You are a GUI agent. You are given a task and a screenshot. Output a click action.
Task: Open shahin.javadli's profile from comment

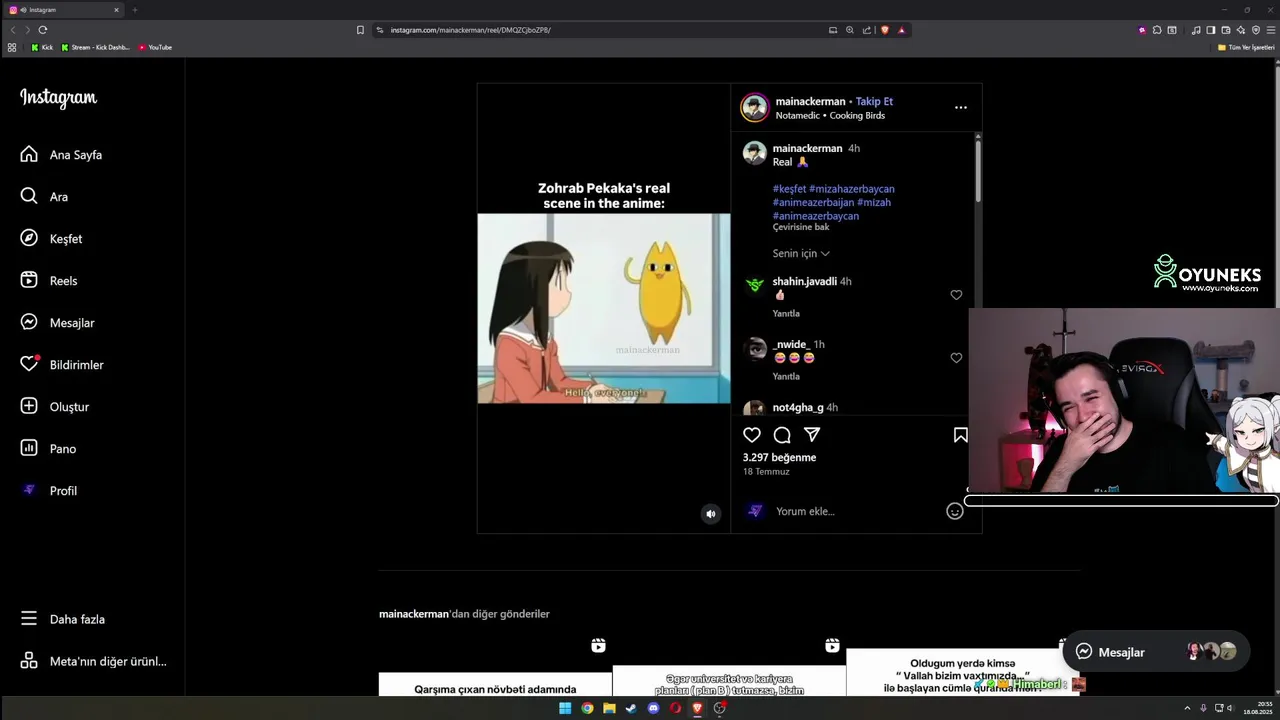[x=804, y=282]
